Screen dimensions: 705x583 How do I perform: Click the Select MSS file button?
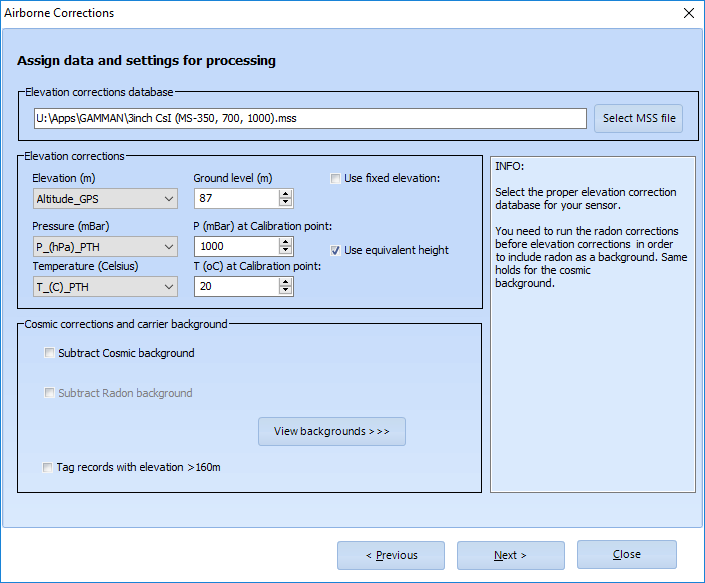638,118
